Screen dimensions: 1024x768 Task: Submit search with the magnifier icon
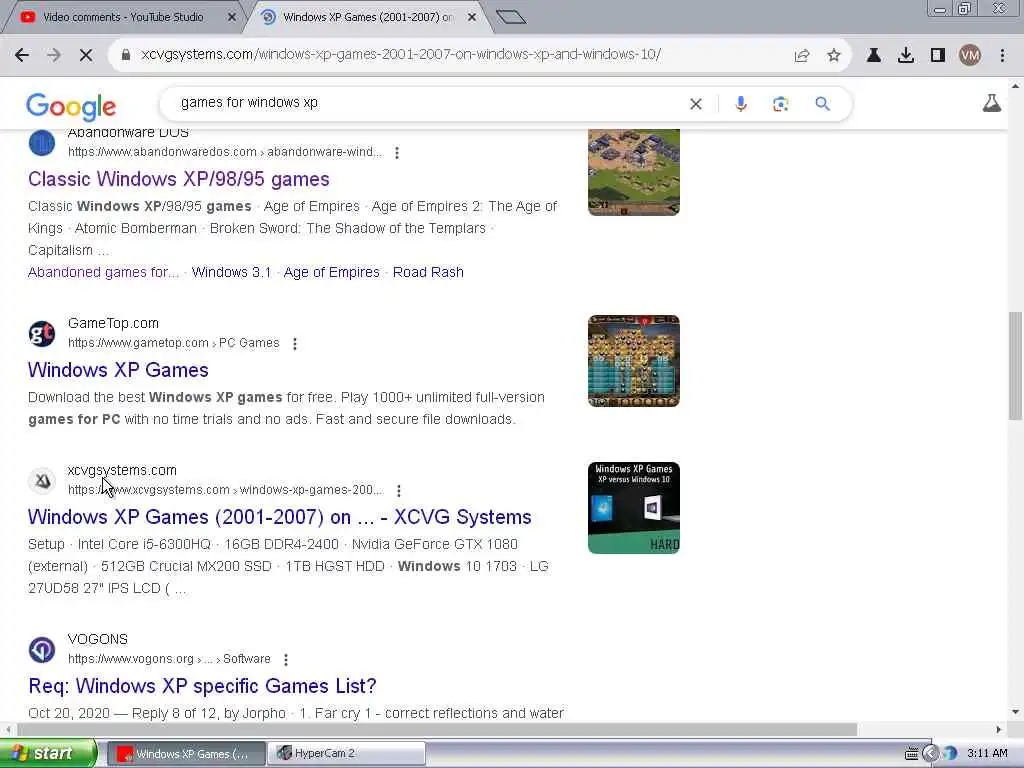point(822,104)
